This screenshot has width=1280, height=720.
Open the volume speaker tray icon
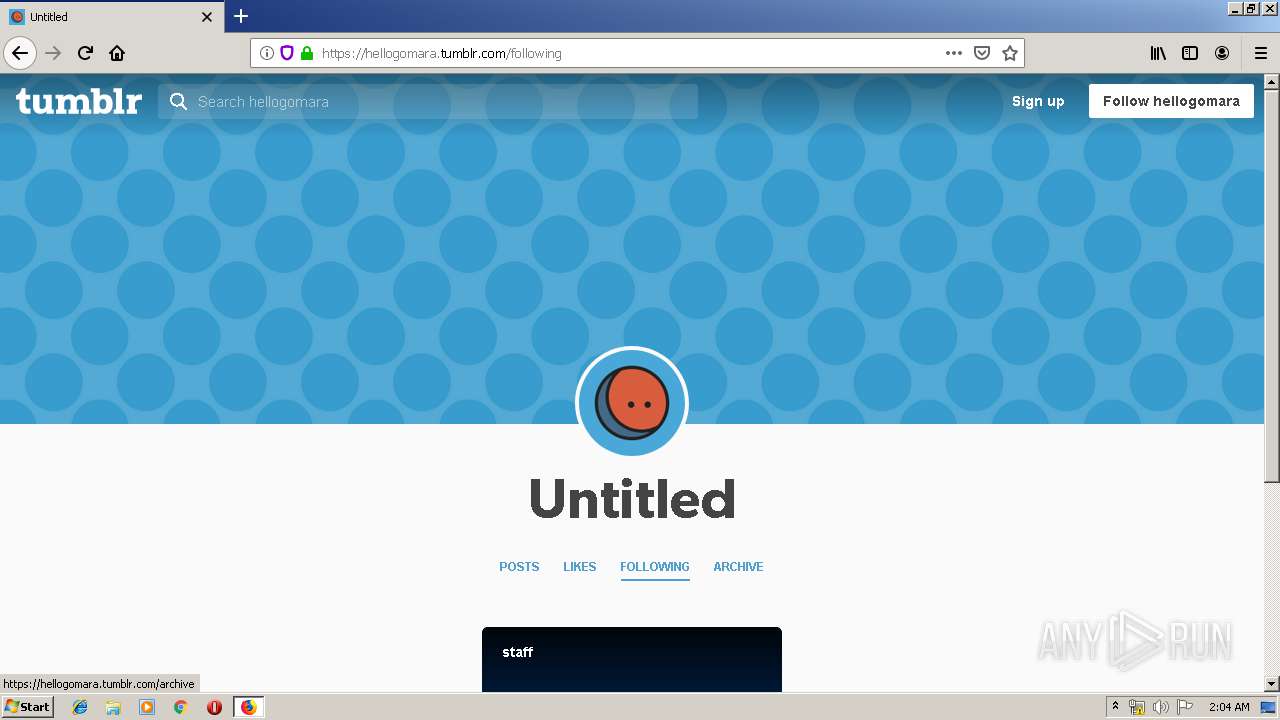1160,707
